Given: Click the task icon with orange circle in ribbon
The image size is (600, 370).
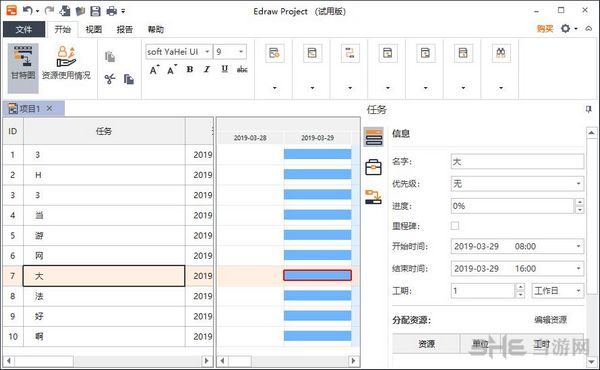Looking at the screenshot, I should [275, 53].
